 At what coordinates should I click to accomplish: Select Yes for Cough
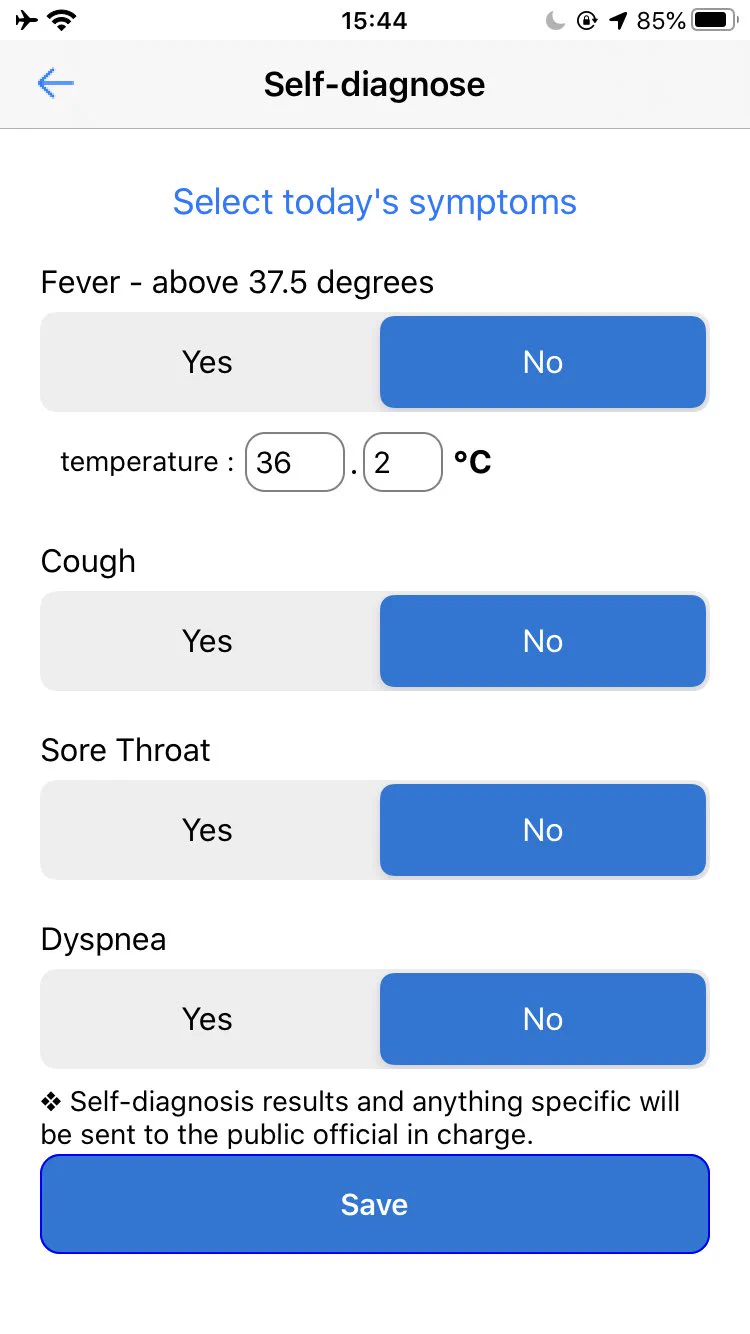click(208, 641)
